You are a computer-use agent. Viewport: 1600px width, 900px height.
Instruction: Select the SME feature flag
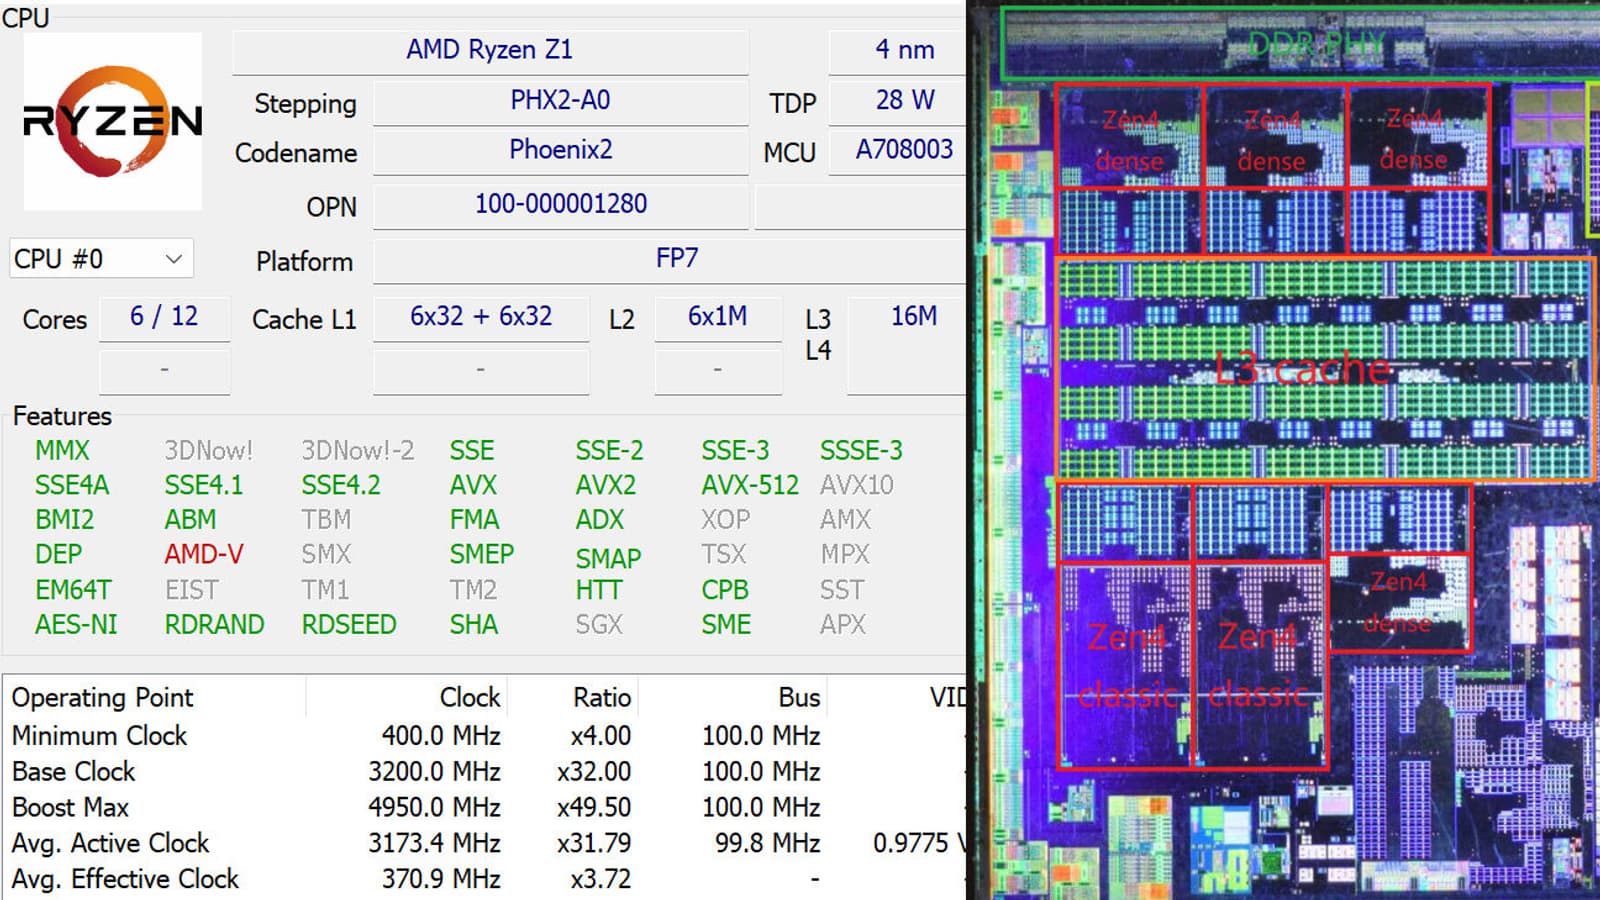[x=726, y=625]
